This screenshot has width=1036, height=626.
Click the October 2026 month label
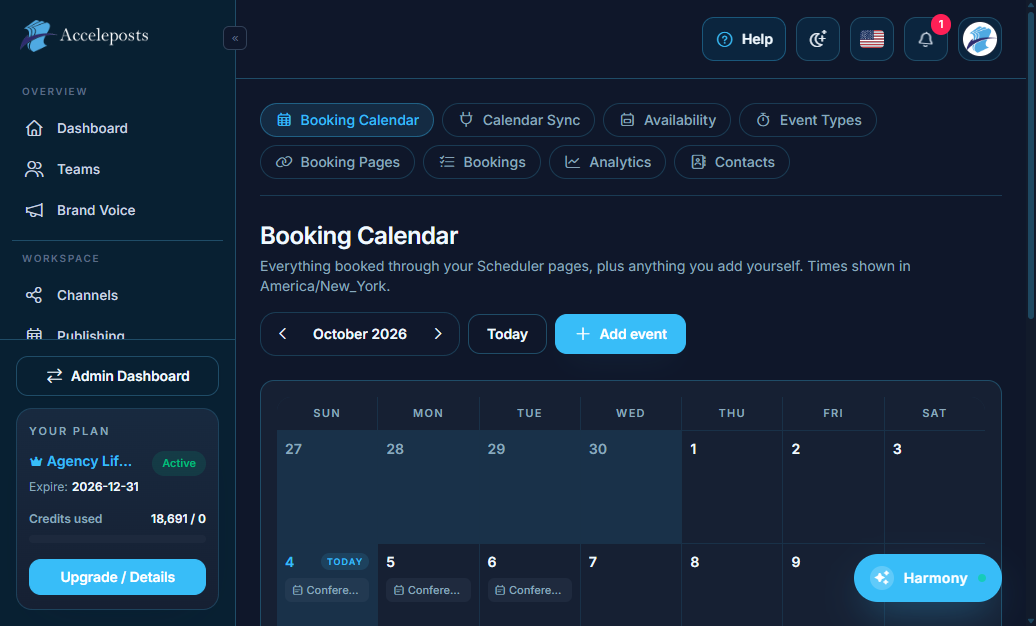(360, 334)
